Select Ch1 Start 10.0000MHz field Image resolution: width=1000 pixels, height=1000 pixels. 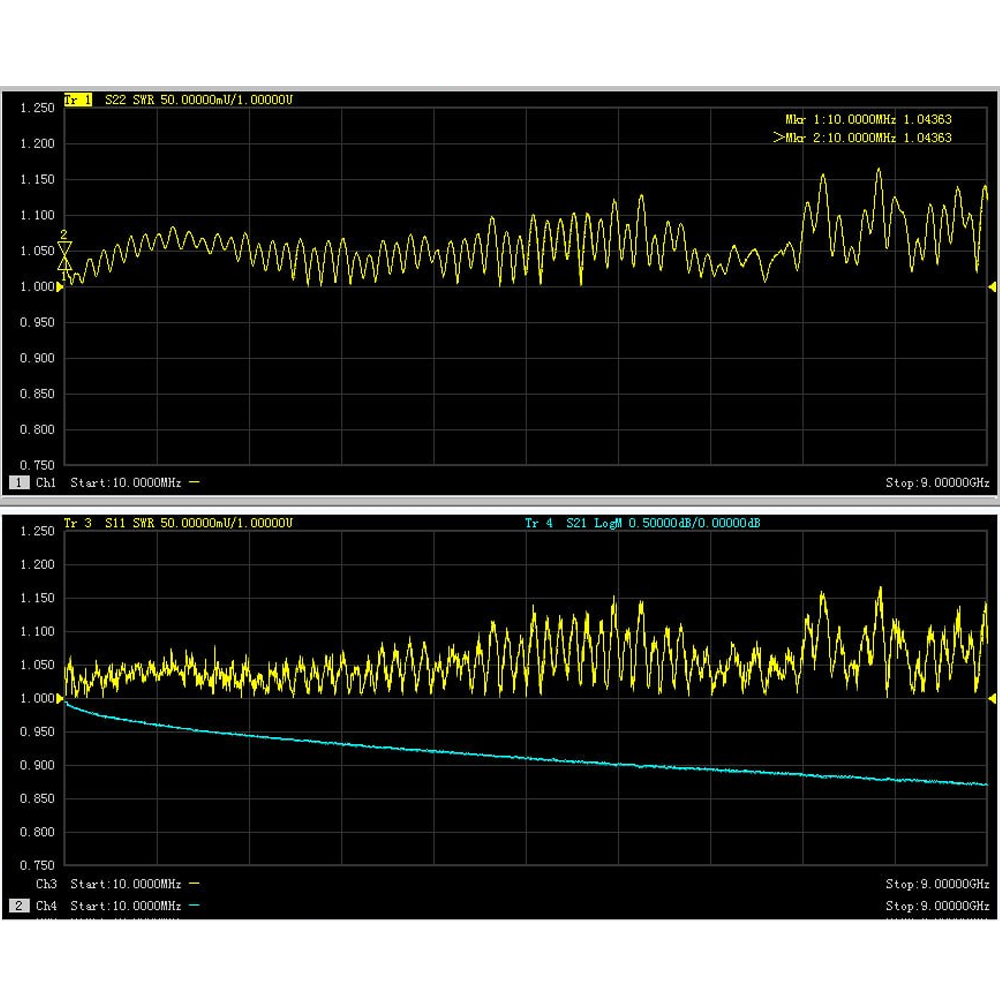coord(126,483)
